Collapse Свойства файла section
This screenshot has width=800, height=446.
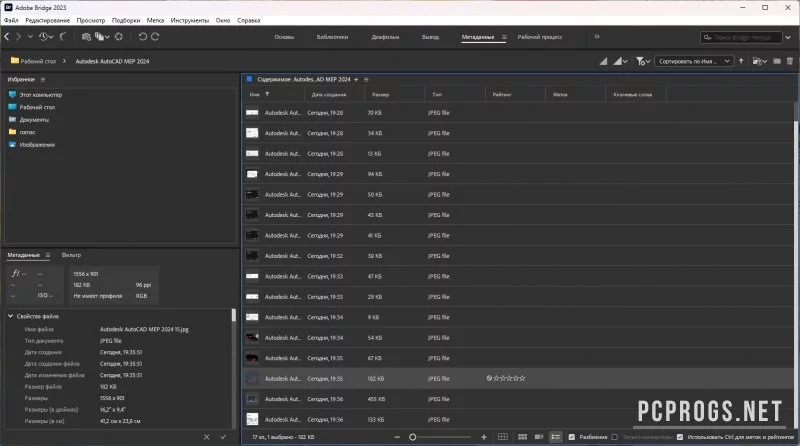(x=10, y=316)
